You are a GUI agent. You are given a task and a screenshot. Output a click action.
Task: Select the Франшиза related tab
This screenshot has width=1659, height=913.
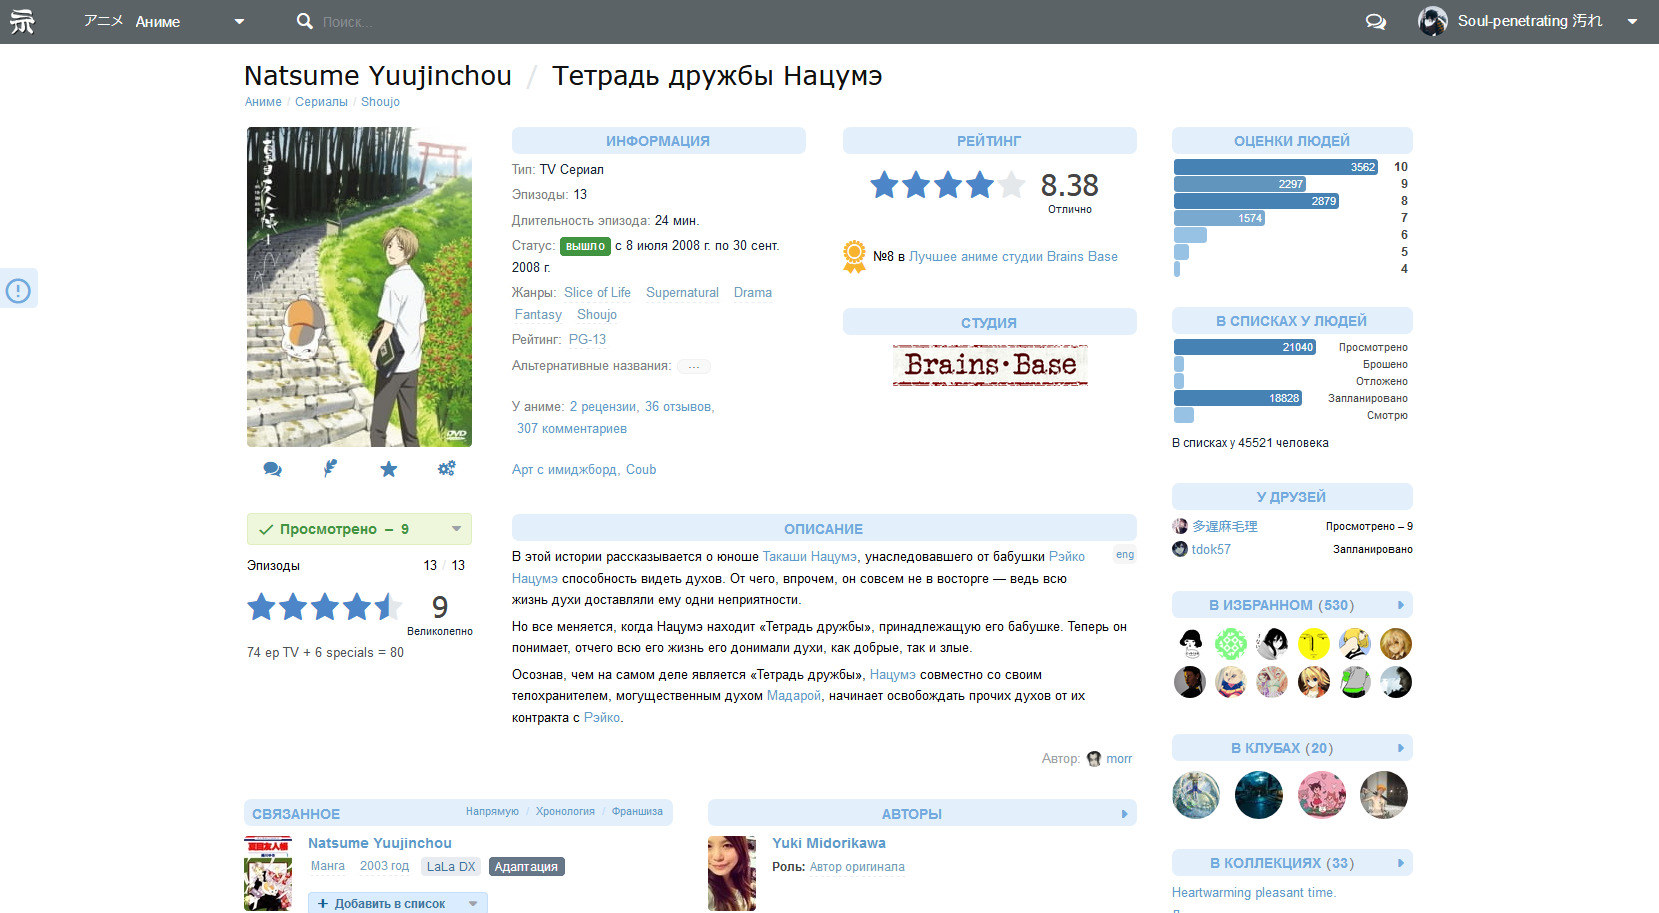tap(637, 812)
